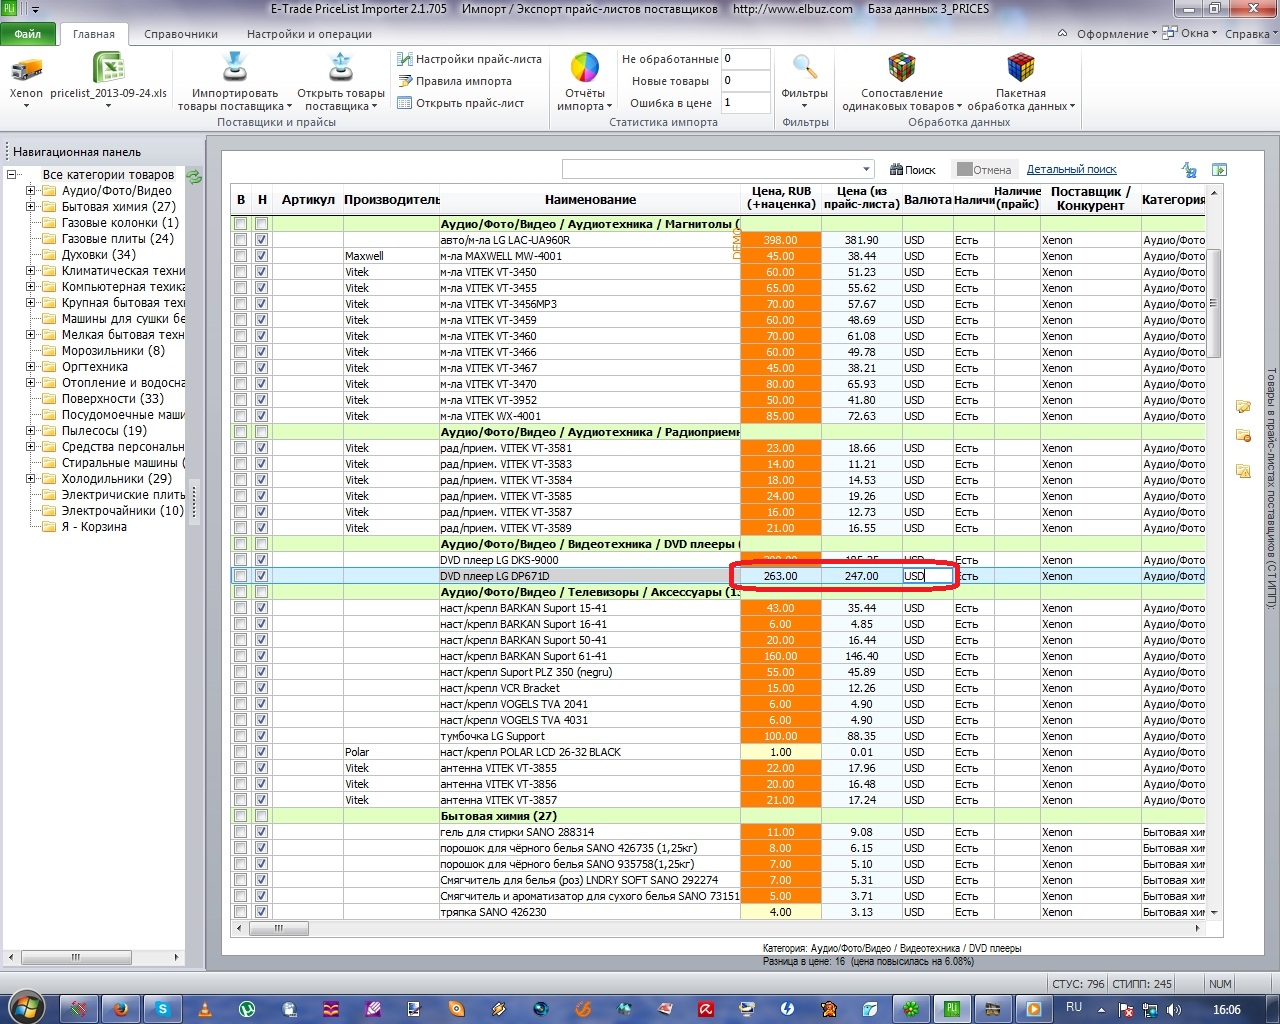The width and height of the screenshot is (1280, 1024).
Task: Toggle Н checkbox for м-ла MAXWELL MW-4001
Action: (261, 256)
